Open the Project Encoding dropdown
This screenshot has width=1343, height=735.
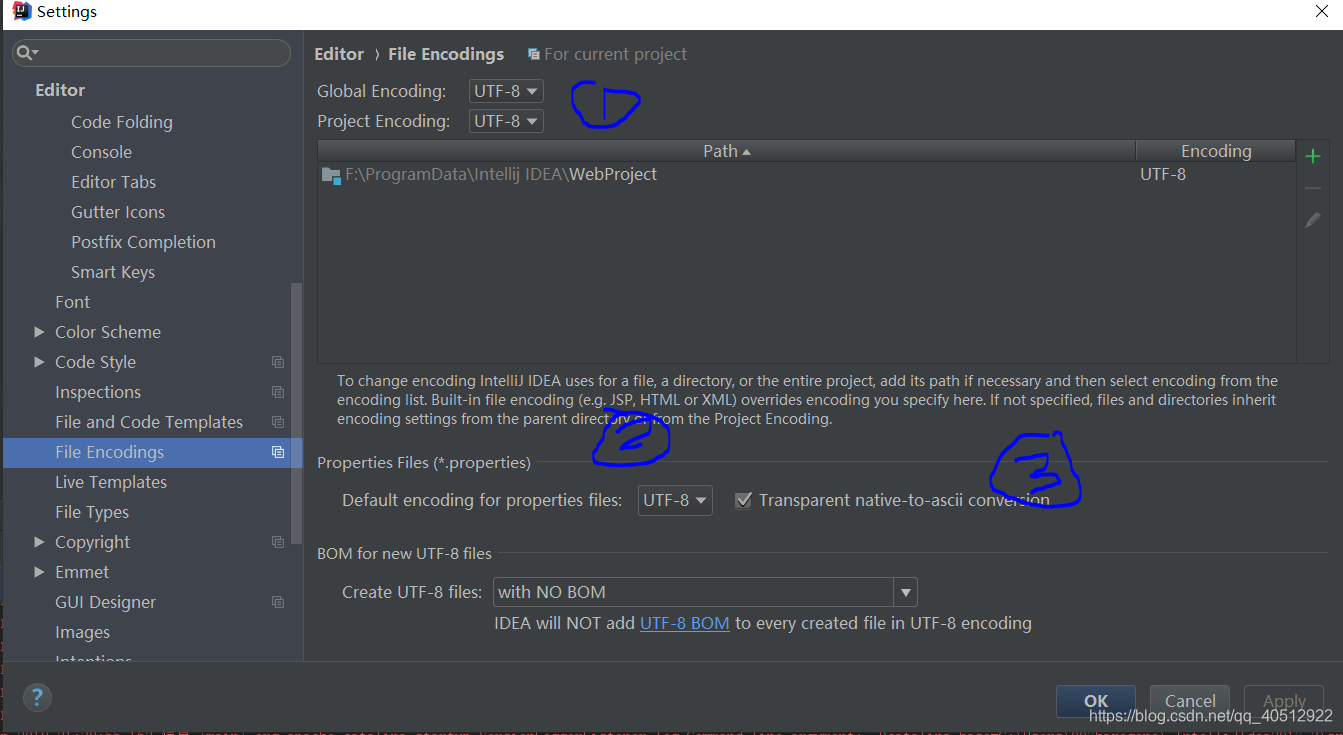tap(506, 121)
